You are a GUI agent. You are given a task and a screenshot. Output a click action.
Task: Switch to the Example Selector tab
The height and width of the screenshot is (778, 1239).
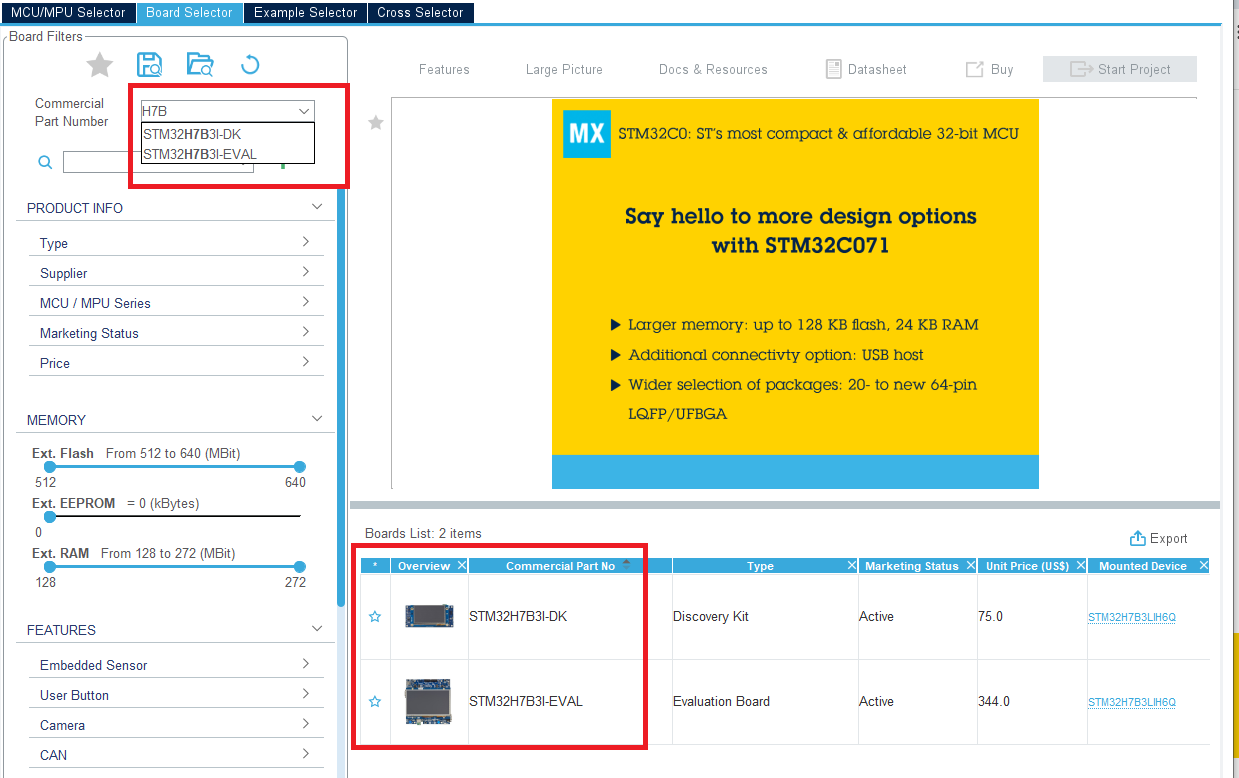304,12
